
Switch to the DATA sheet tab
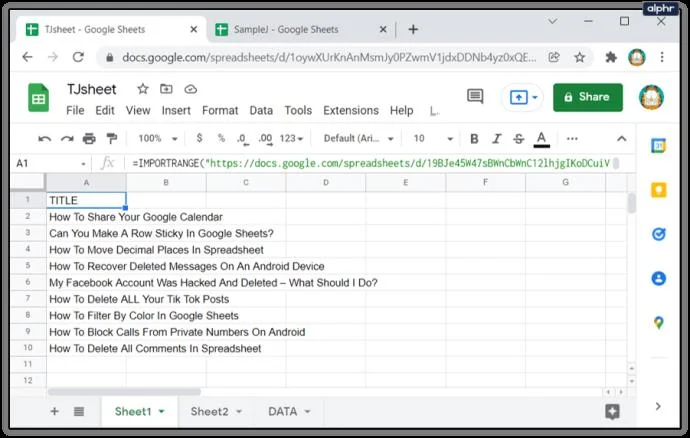[x=283, y=412]
